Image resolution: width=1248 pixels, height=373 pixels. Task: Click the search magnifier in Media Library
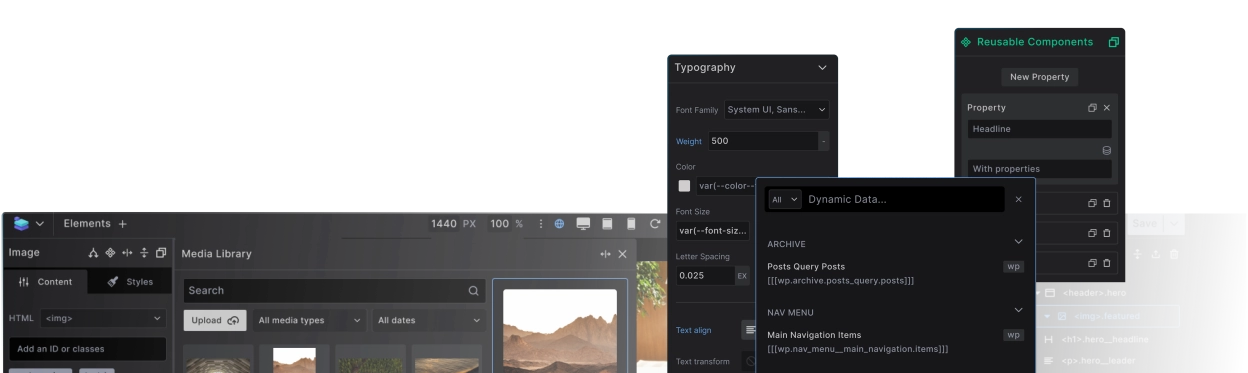click(x=474, y=290)
